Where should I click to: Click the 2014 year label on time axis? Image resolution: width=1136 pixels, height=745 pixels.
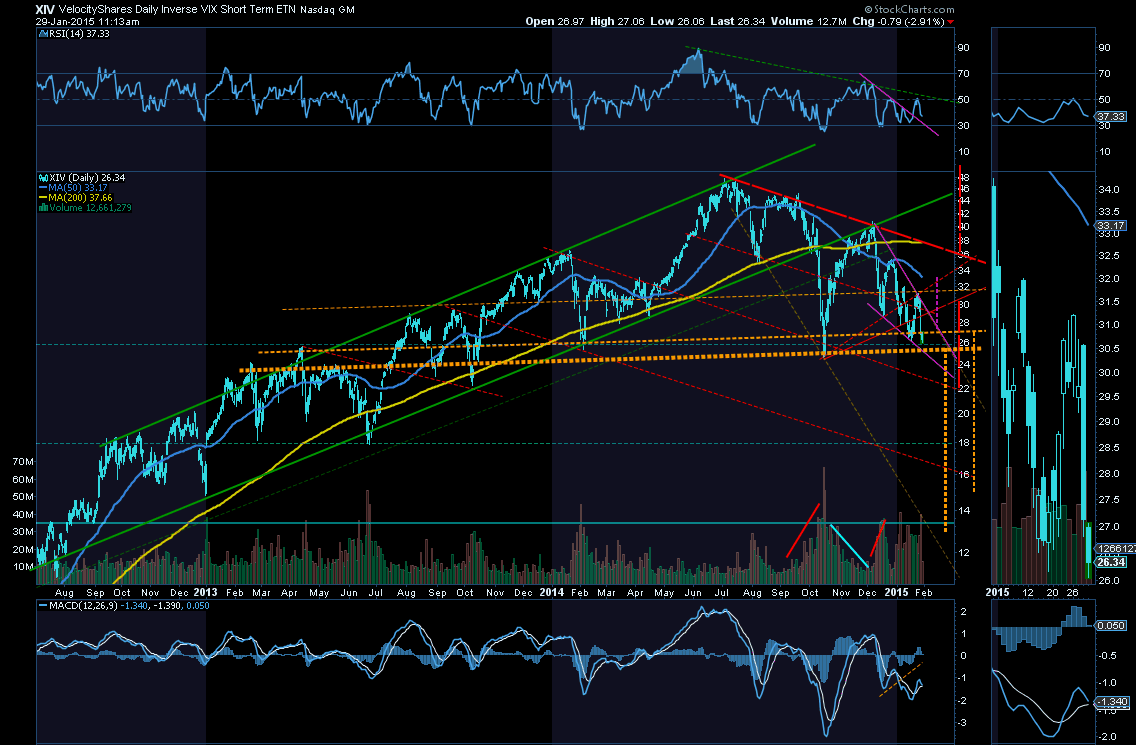(551, 592)
